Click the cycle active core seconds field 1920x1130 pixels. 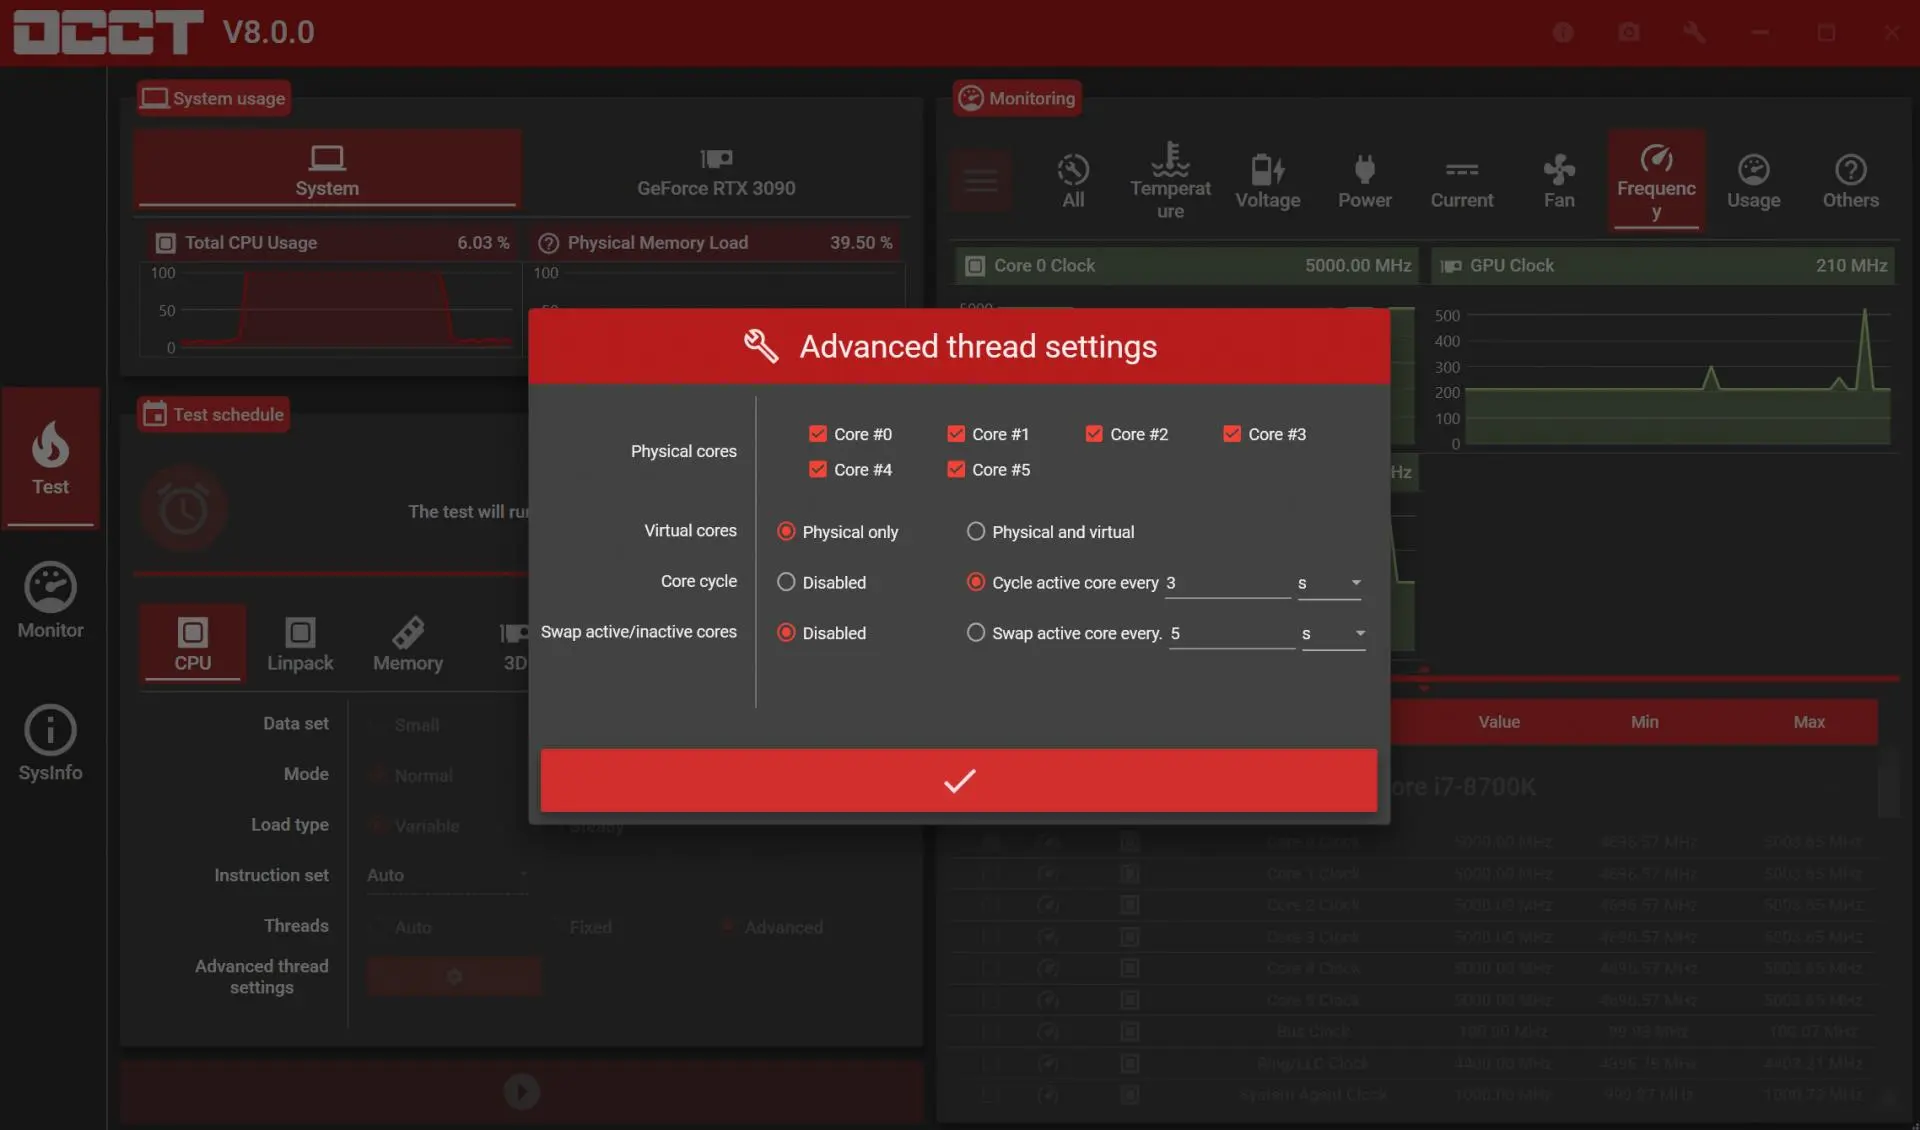click(1227, 583)
